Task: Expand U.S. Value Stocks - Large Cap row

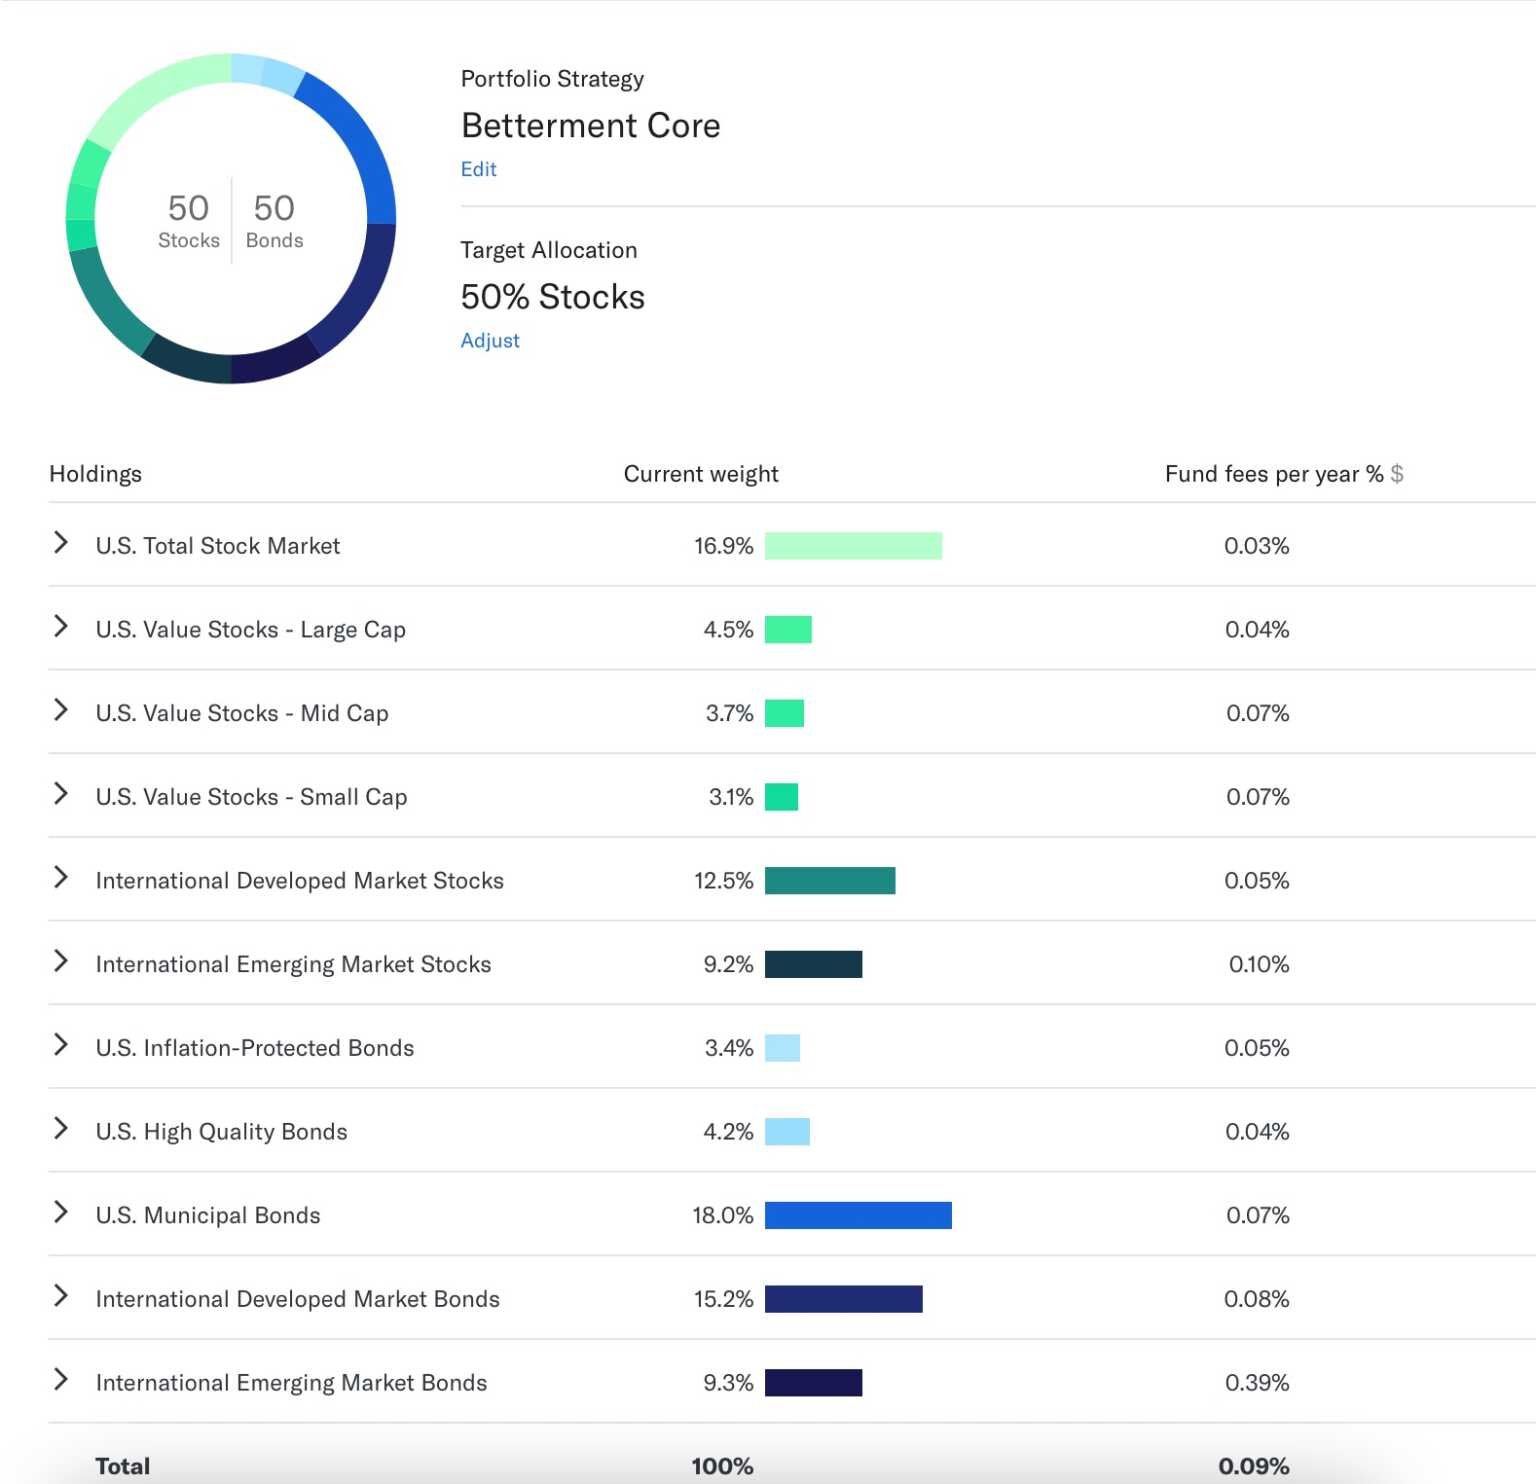Action: [x=61, y=627]
